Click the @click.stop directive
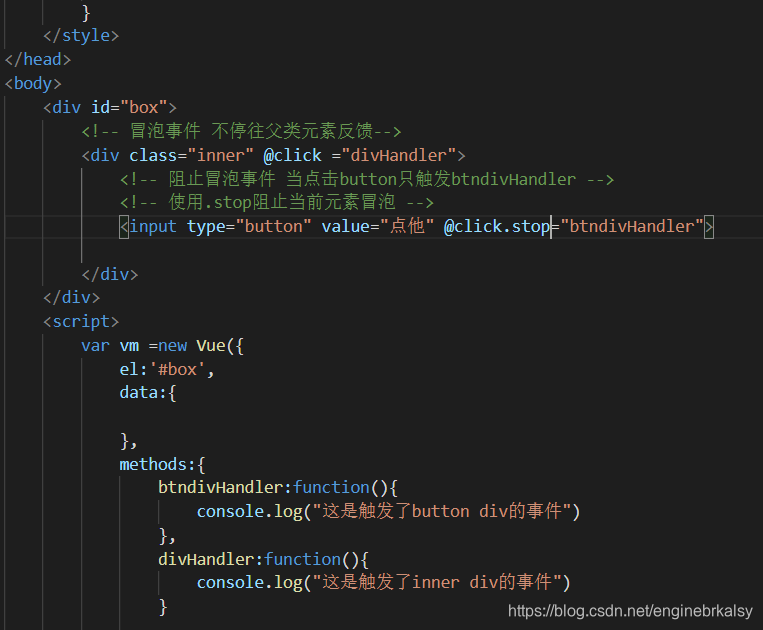This screenshot has width=763, height=630. [497, 227]
